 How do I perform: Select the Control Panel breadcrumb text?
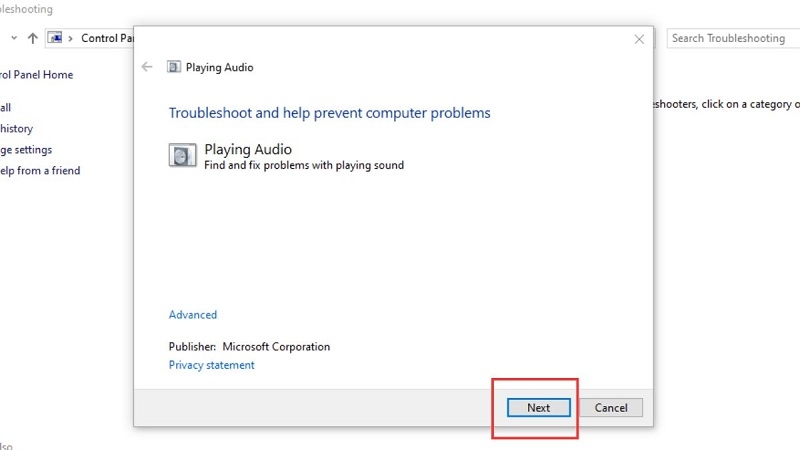click(x=107, y=38)
